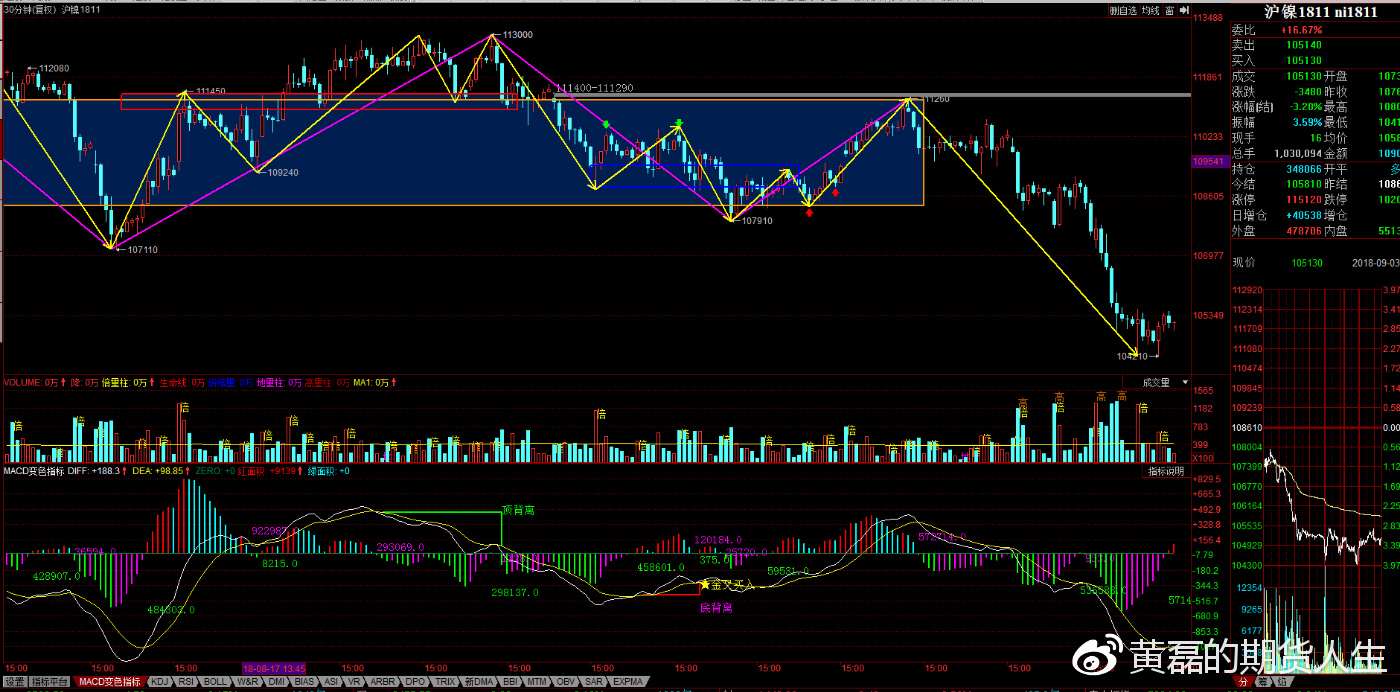Click the 顶背离 divergence label
Image resolution: width=1400 pixels, height=692 pixels.
(518, 510)
